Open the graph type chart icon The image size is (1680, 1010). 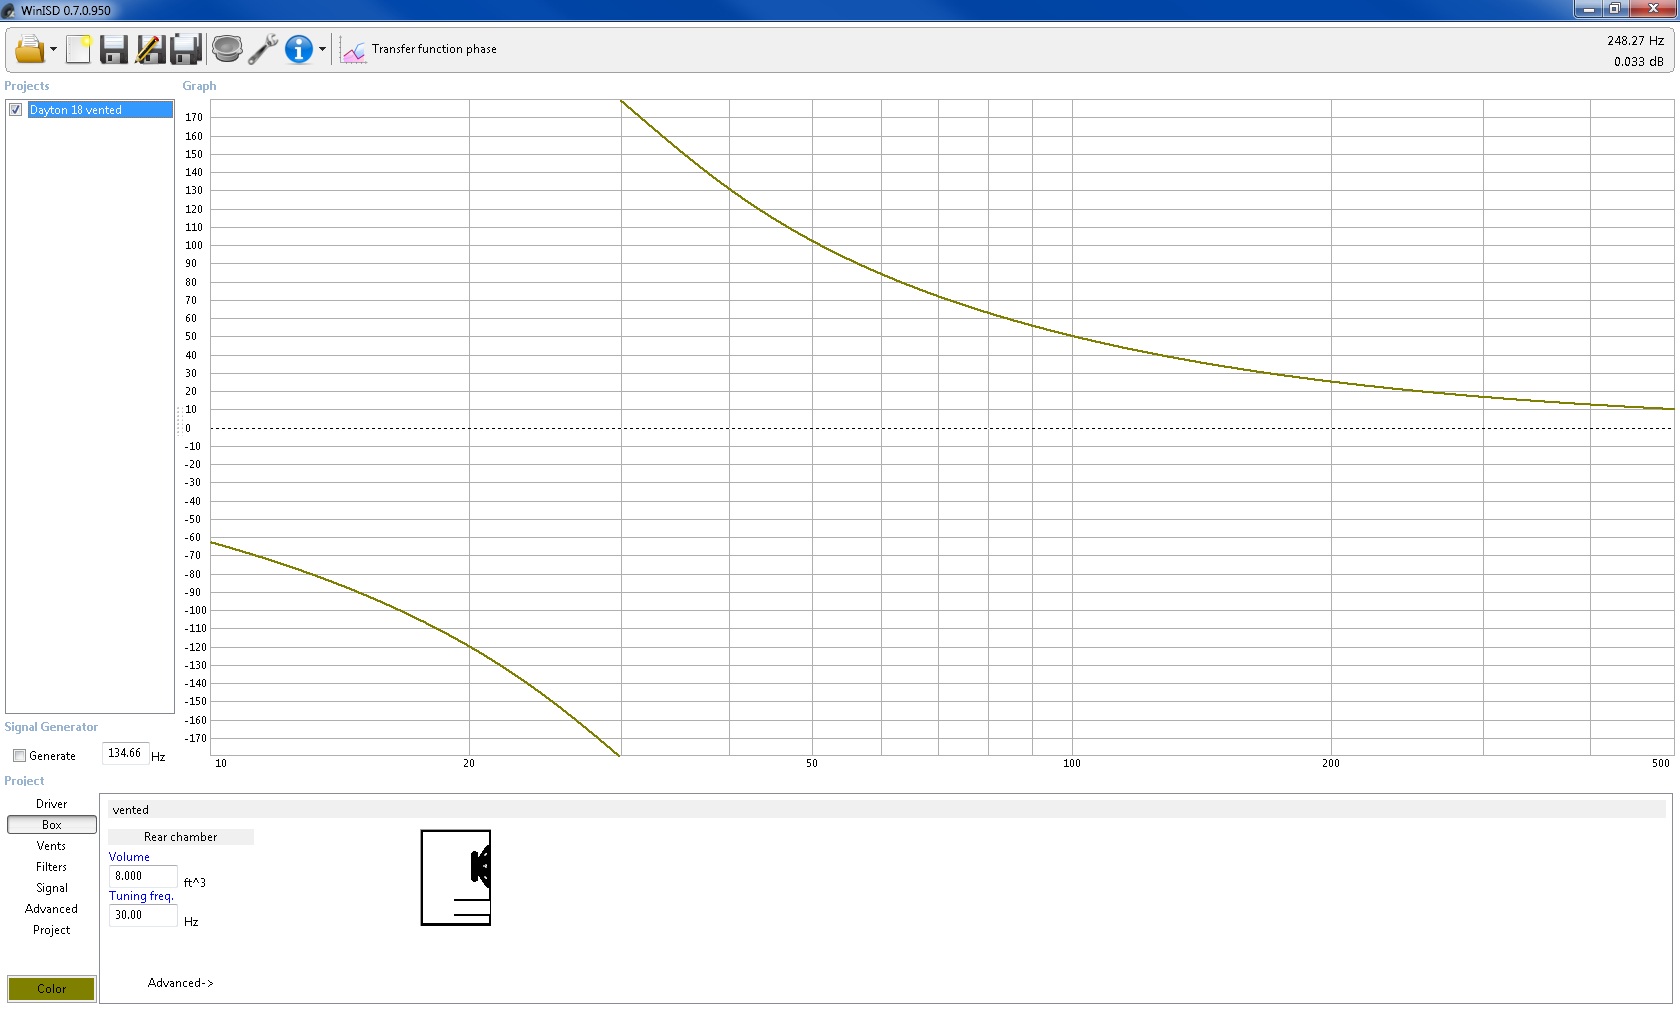(x=353, y=50)
